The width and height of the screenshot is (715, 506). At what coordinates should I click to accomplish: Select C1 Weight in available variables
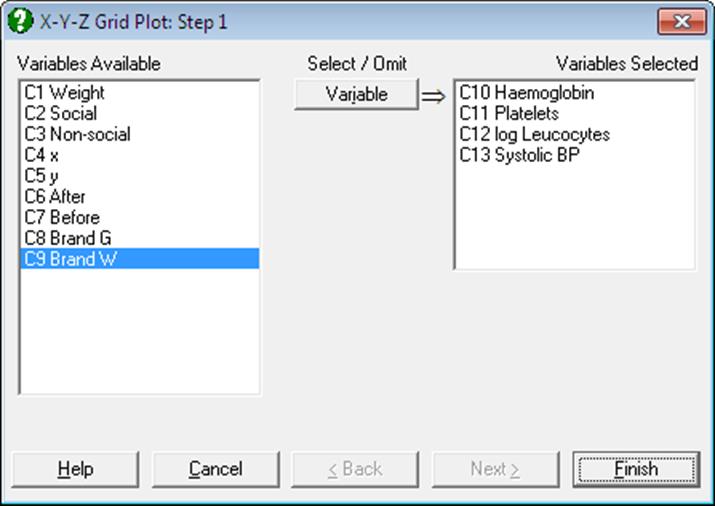tap(140, 93)
